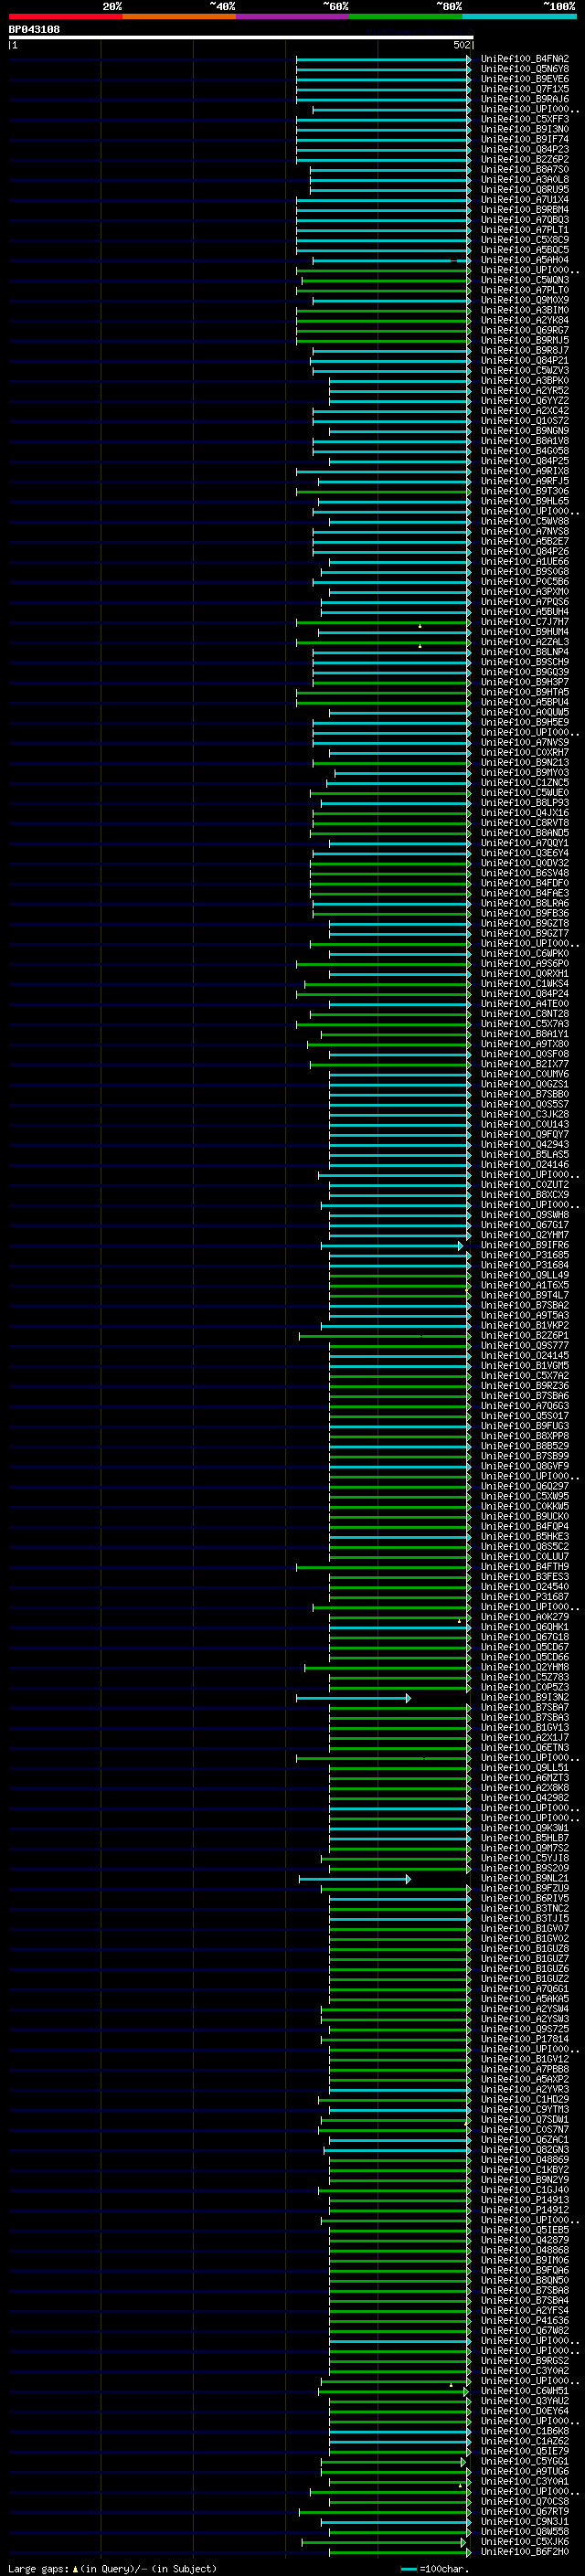Select hit UniRef100_P31685
This screenshot has width=585, height=2576.
pos(524,1255)
